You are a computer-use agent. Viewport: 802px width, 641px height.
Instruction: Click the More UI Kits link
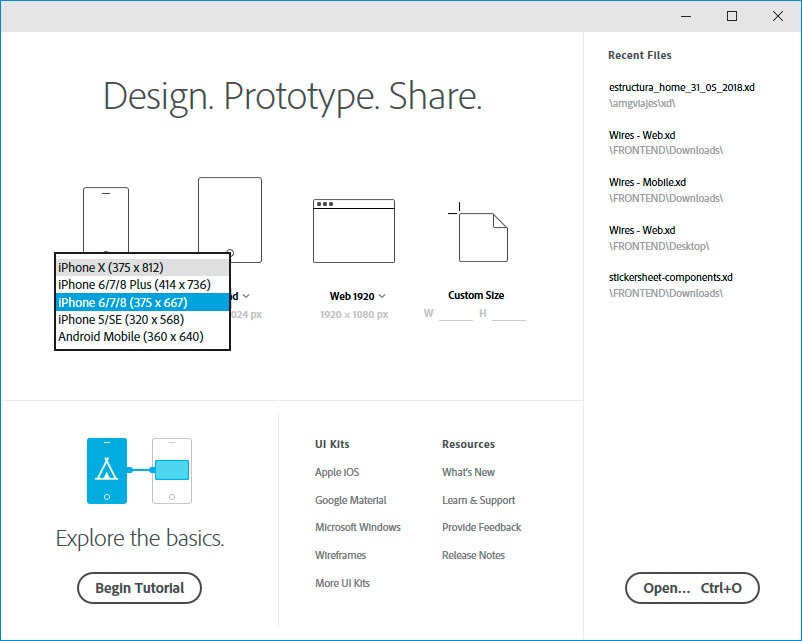[342, 583]
